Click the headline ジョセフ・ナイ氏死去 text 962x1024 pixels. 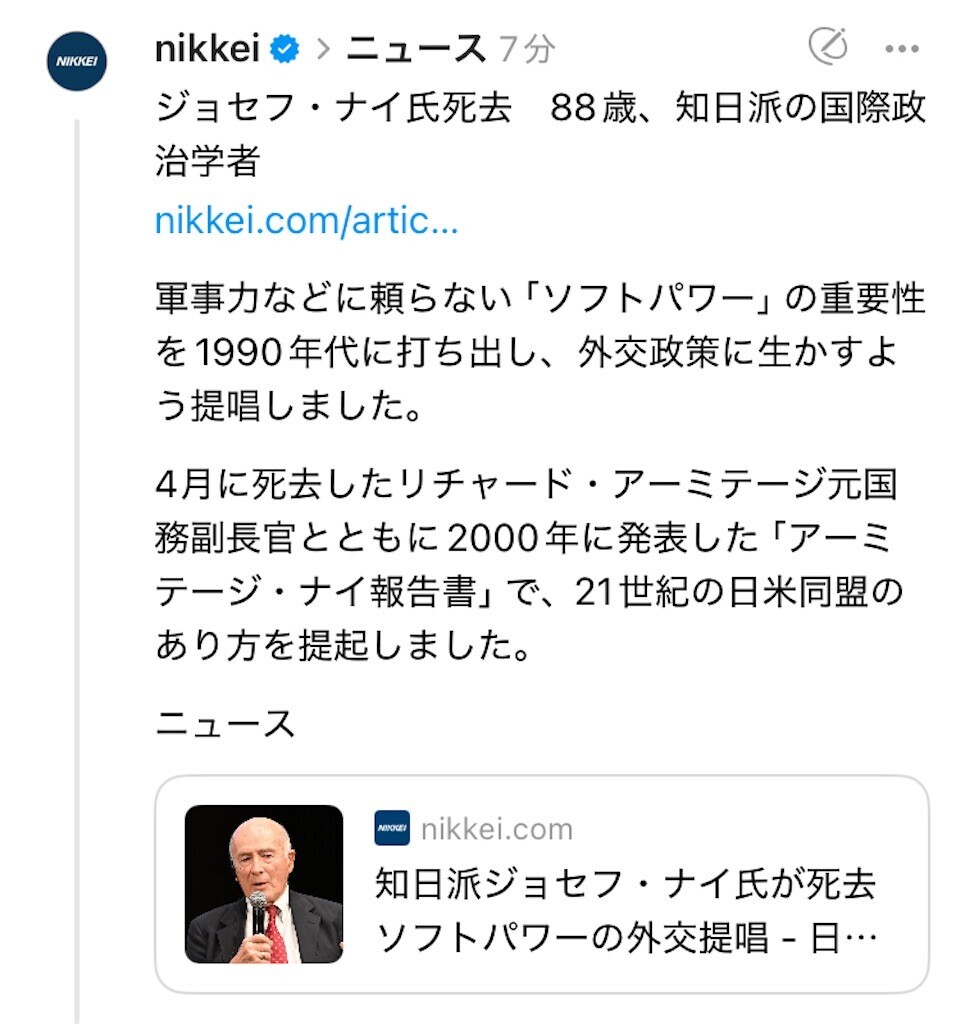pyautogui.click(x=333, y=107)
